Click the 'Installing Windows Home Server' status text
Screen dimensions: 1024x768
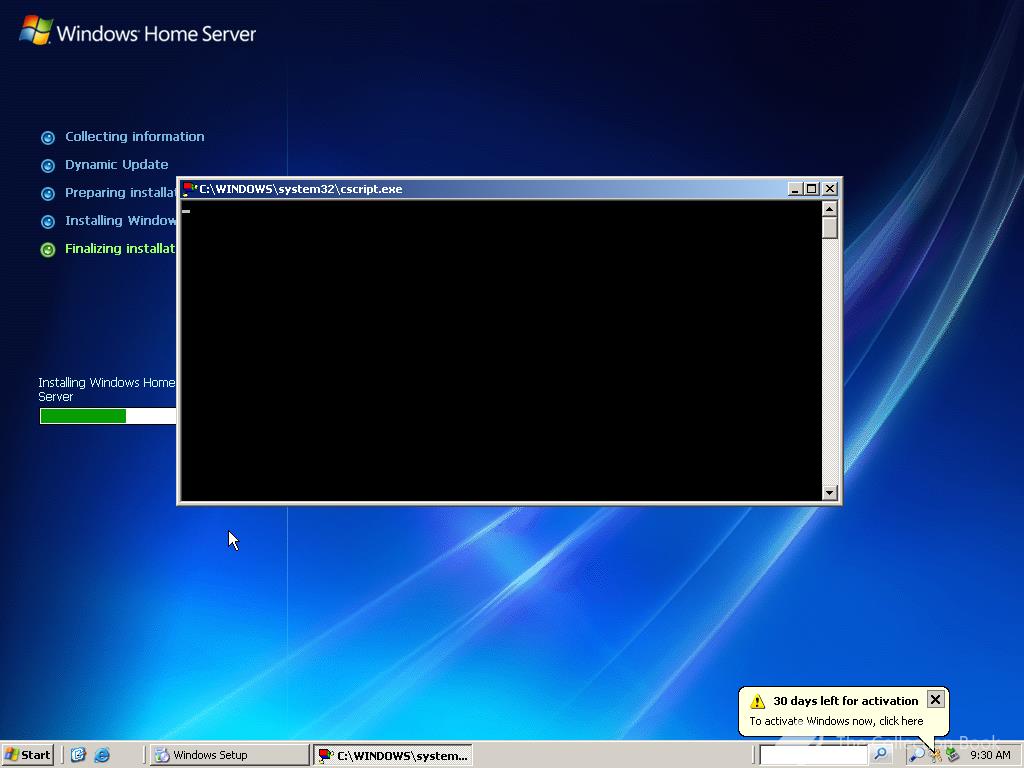106,389
